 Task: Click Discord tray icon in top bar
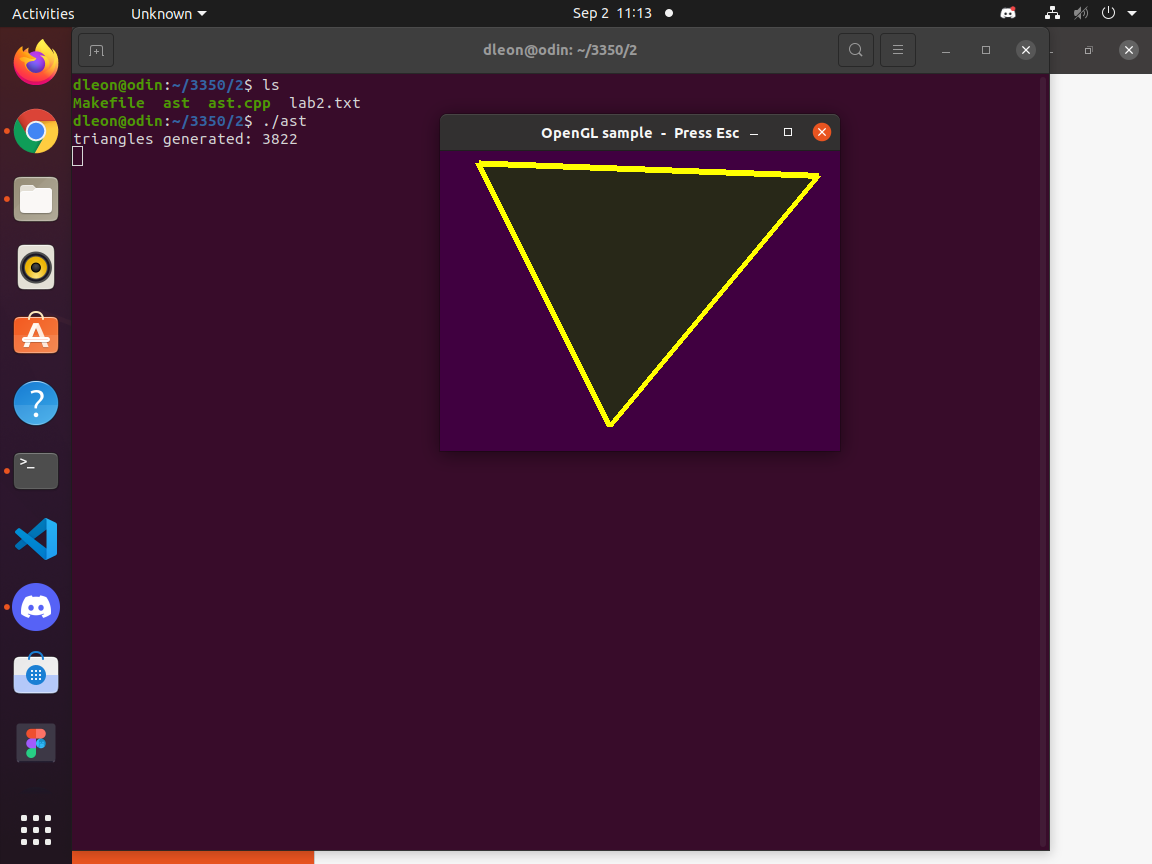pyautogui.click(x=1008, y=13)
